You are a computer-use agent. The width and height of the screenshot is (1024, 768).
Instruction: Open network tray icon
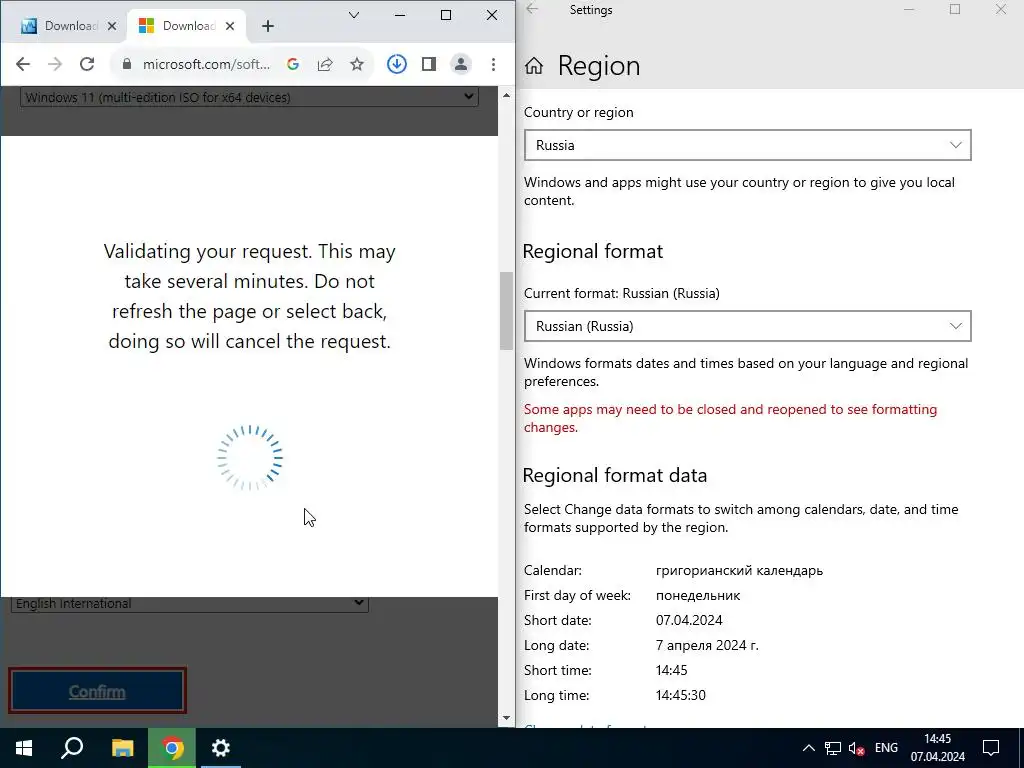click(x=833, y=748)
